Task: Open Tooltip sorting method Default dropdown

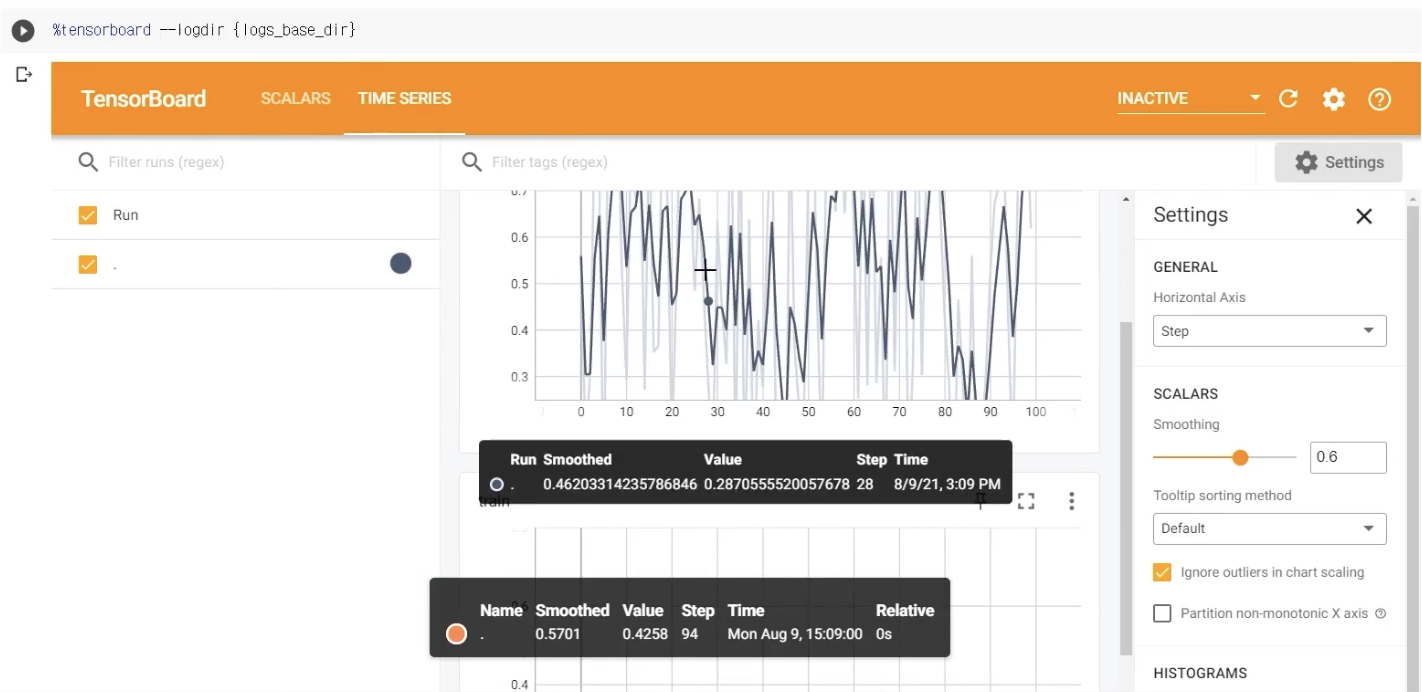Action: (x=1270, y=528)
